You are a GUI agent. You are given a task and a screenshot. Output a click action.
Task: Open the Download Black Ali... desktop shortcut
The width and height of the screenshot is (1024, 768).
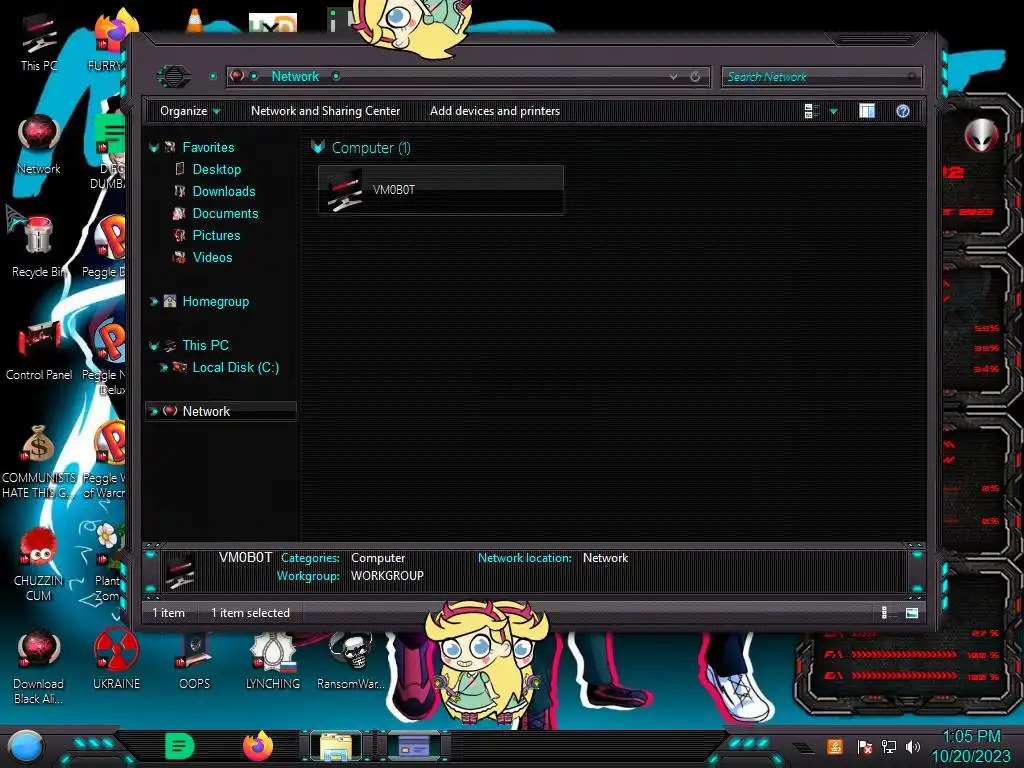click(x=39, y=667)
